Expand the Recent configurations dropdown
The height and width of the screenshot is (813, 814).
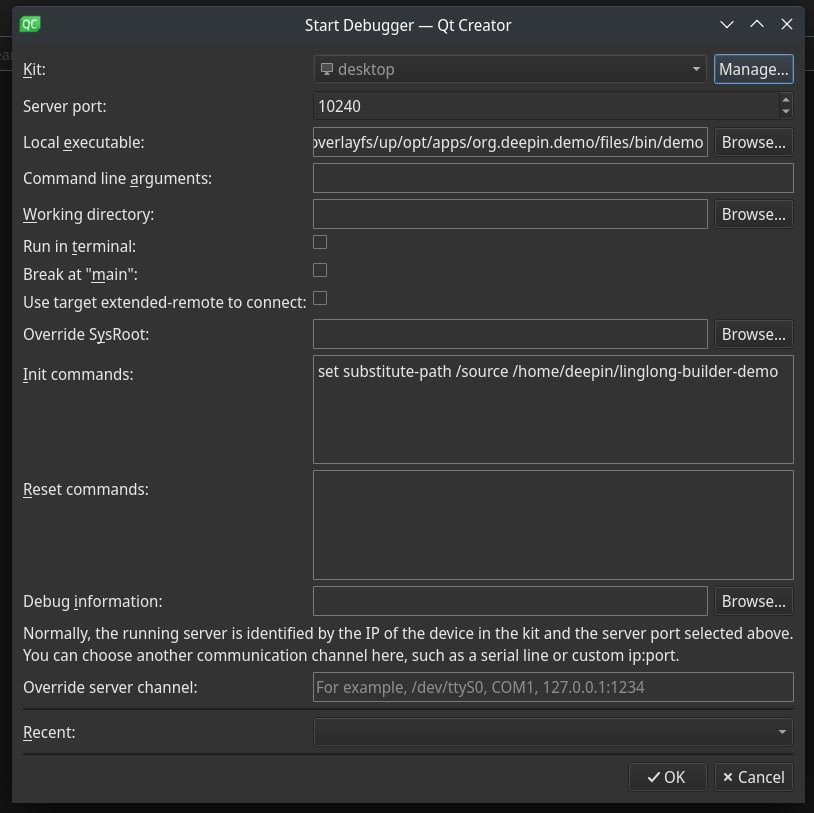click(x=553, y=732)
